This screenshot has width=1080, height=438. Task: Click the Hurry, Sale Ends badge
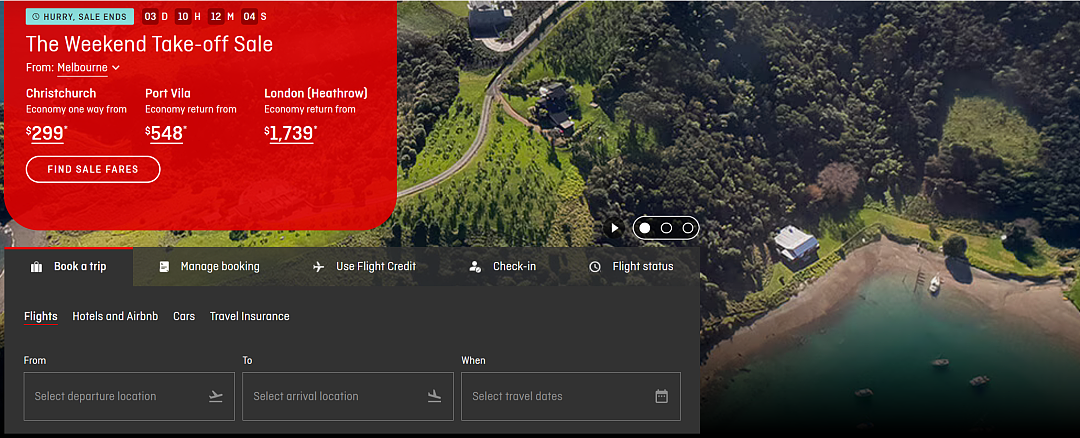[80, 17]
